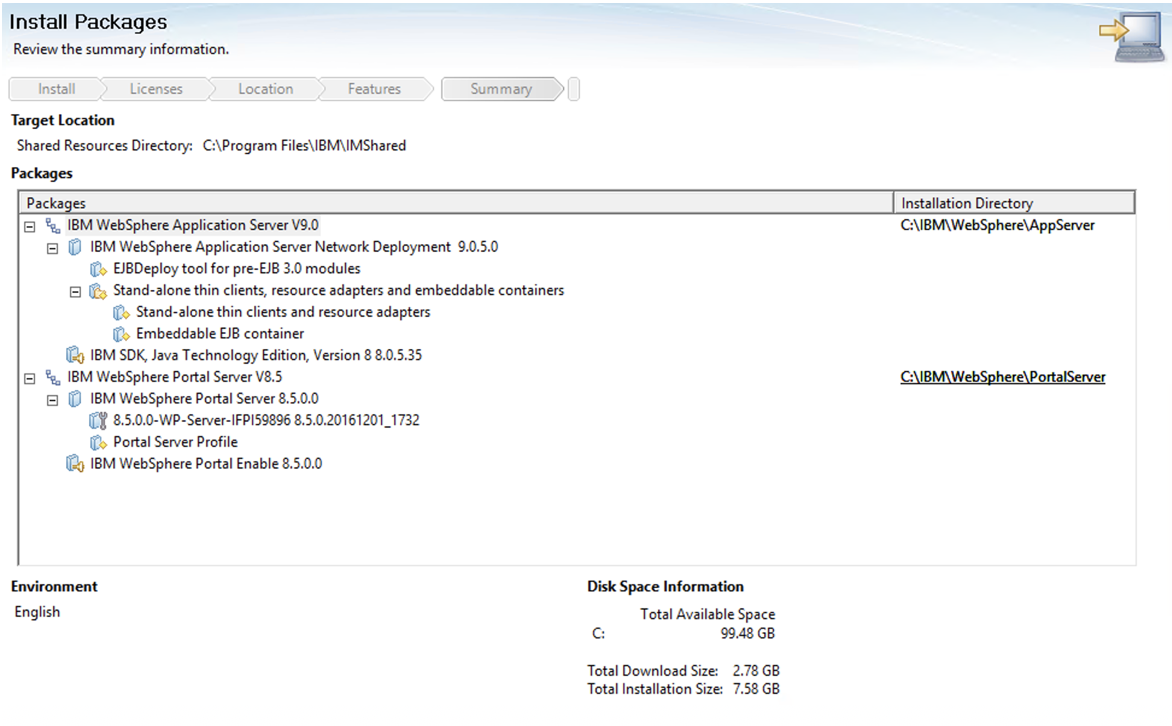Image resolution: width=1172 pixels, height=726 pixels.
Task: Select 8.5.0.0-WP-Server-IFPI59896 fix row
Action: point(266,421)
